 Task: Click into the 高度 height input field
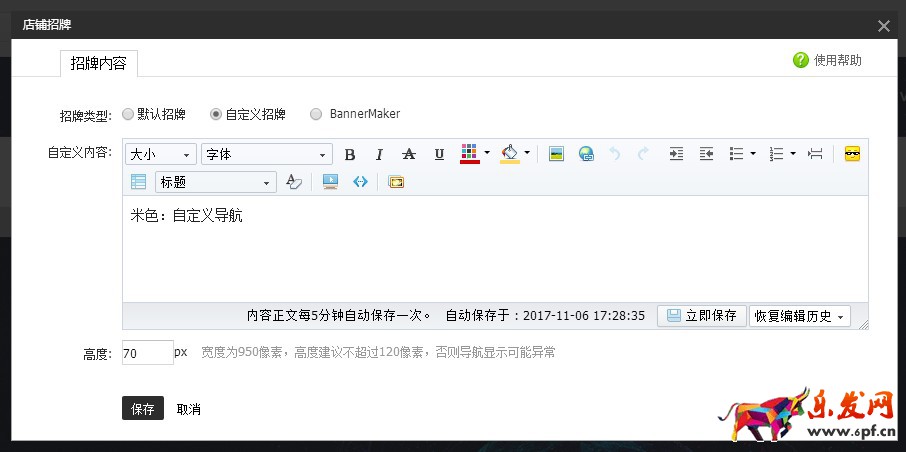point(148,353)
